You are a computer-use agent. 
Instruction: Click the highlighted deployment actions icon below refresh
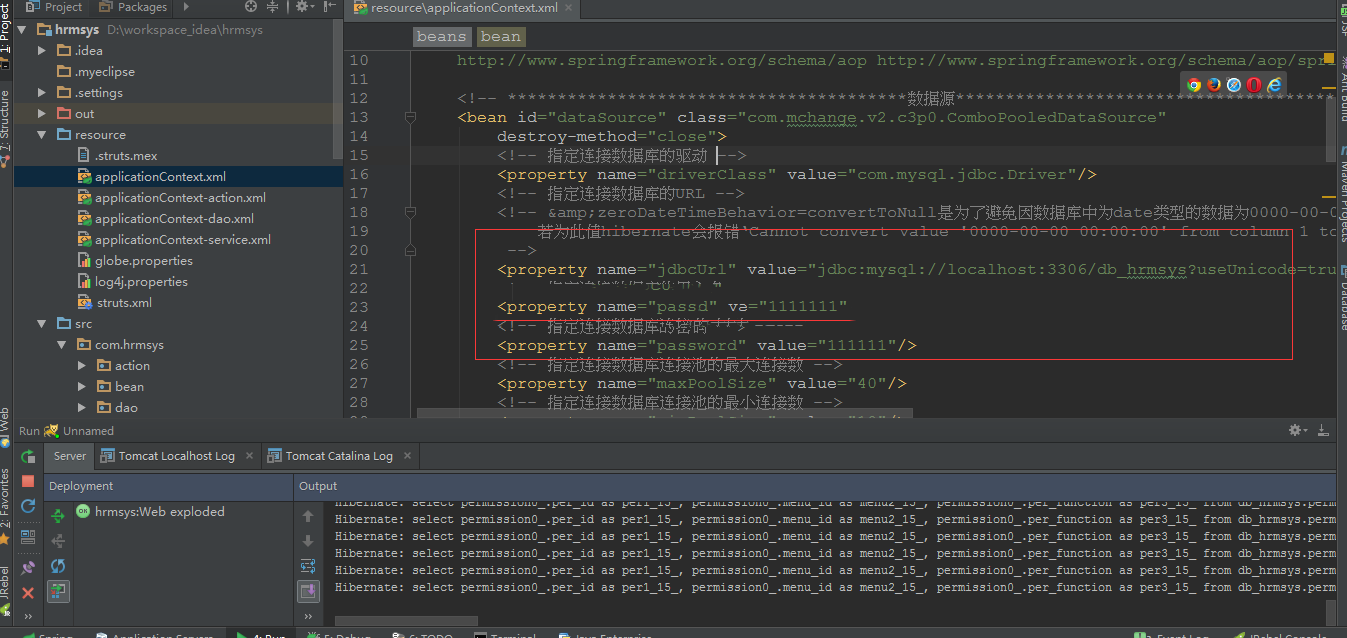tap(58, 592)
